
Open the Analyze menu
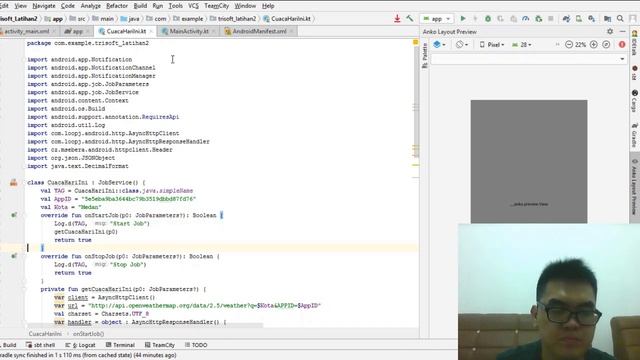(91, 6)
